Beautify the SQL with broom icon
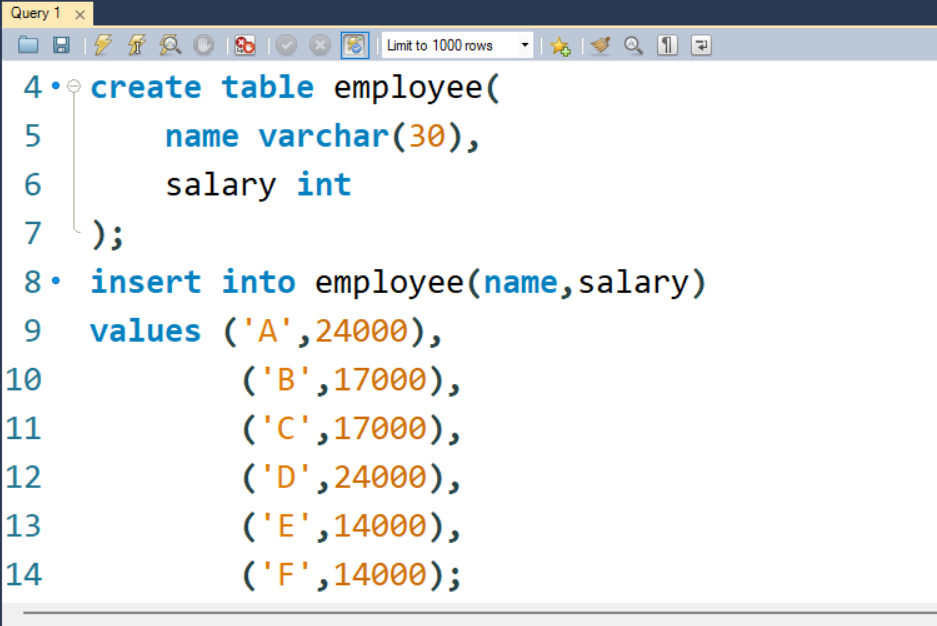Viewport: 937px width, 626px height. pos(601,45)
